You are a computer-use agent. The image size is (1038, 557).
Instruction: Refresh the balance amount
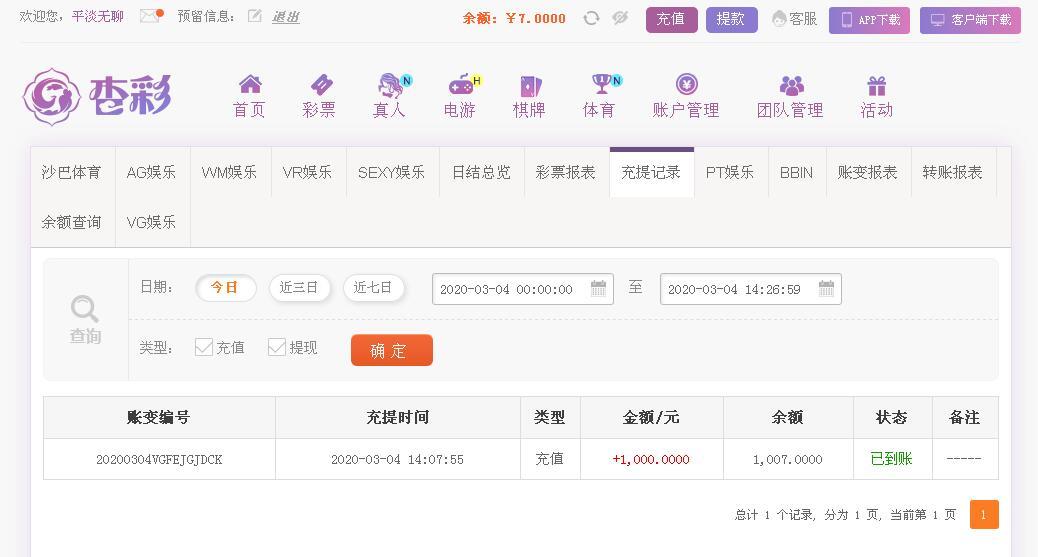[x=591, y=19]
